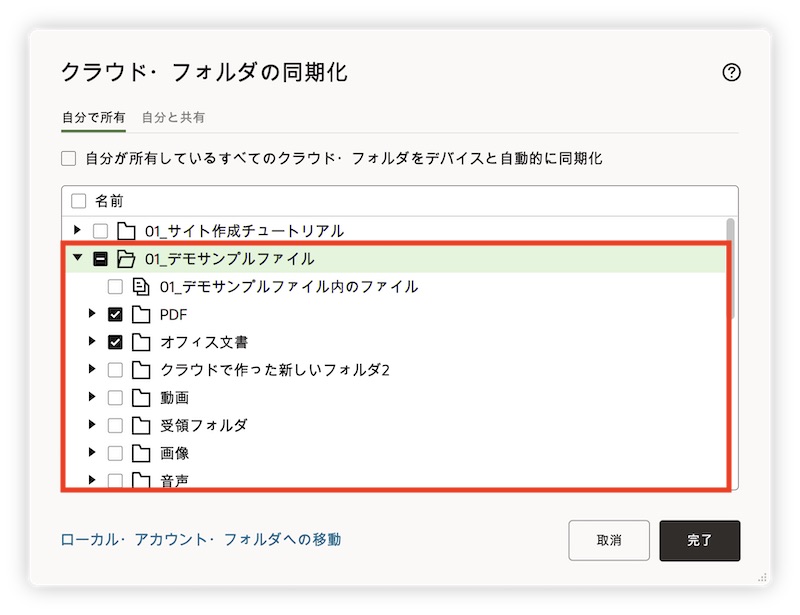Toggle the 名前 select-all checkbox

(x=78, y=201)
